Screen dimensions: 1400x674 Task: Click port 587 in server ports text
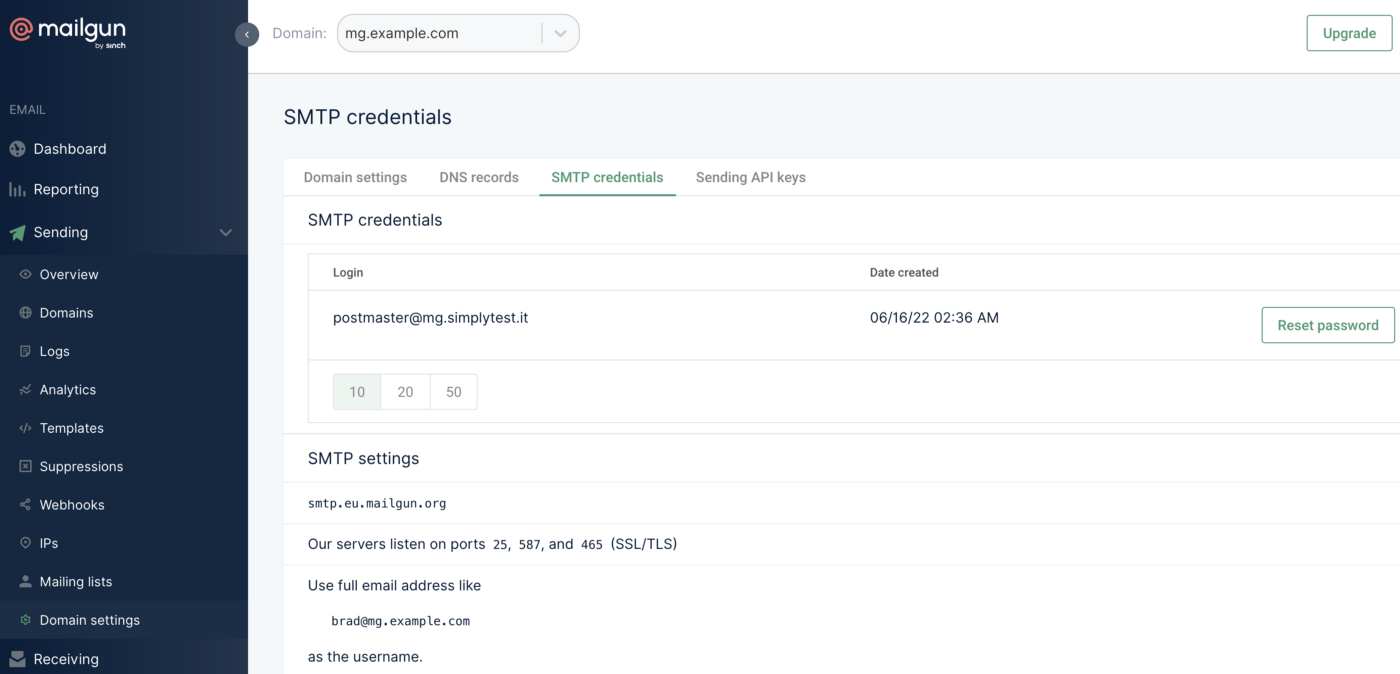[530, 545]
